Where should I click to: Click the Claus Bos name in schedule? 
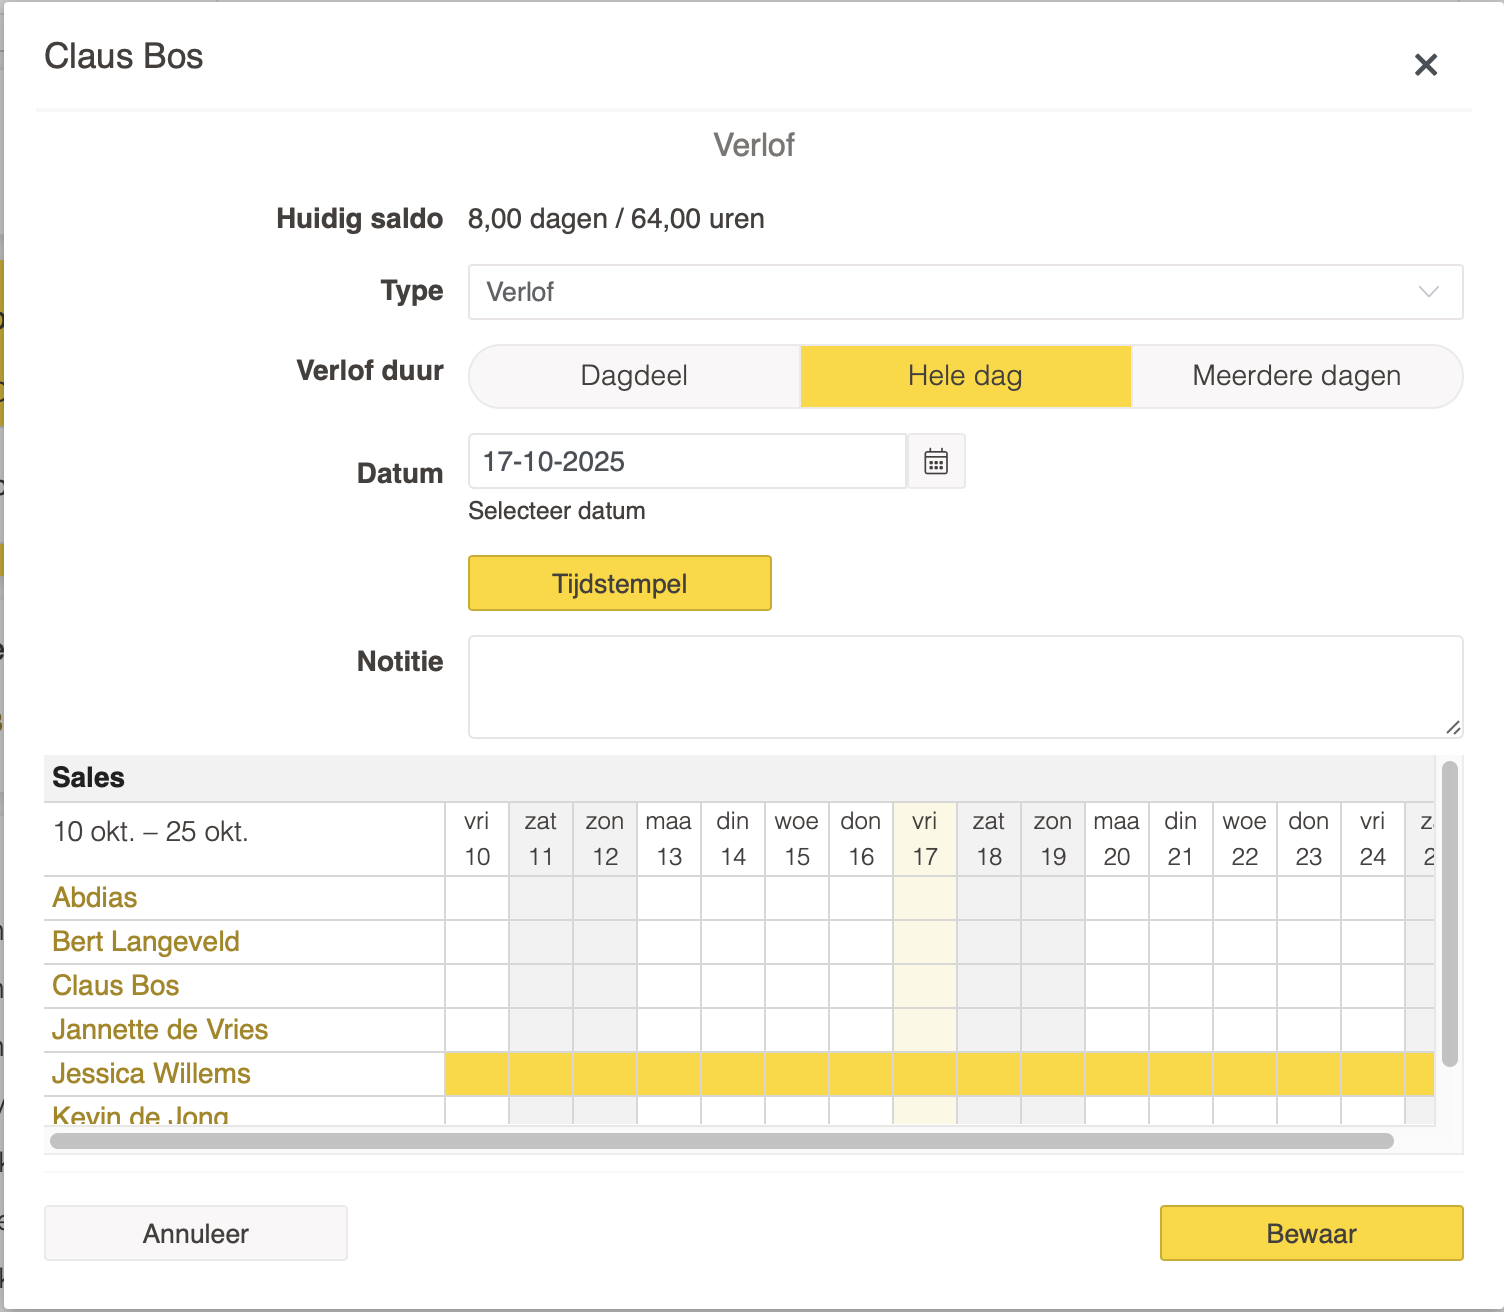116,986
